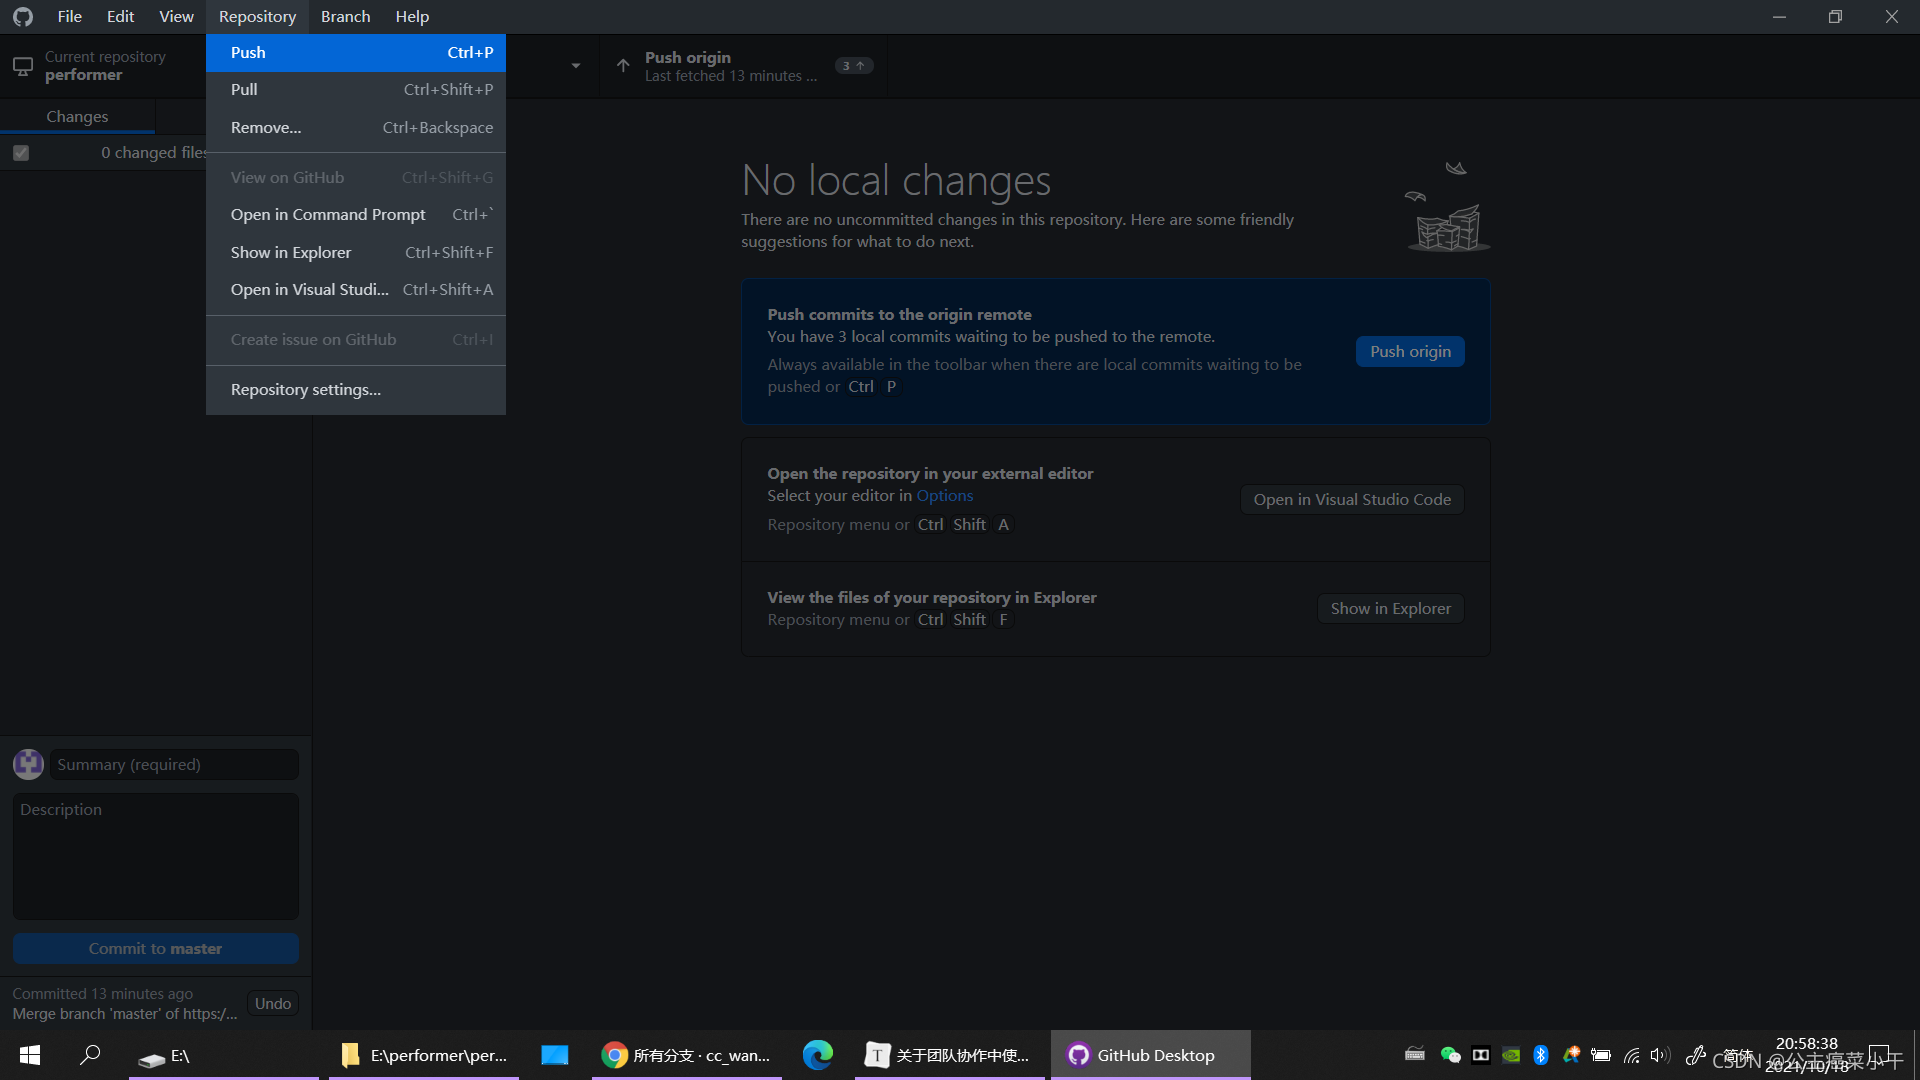Click the computer icon beside Current repository

[x=23, y=66]
